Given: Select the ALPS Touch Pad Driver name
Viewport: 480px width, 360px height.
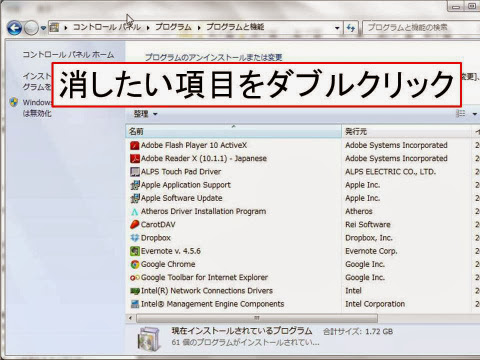Looking at the screenshot, I should tap(181, 172).
